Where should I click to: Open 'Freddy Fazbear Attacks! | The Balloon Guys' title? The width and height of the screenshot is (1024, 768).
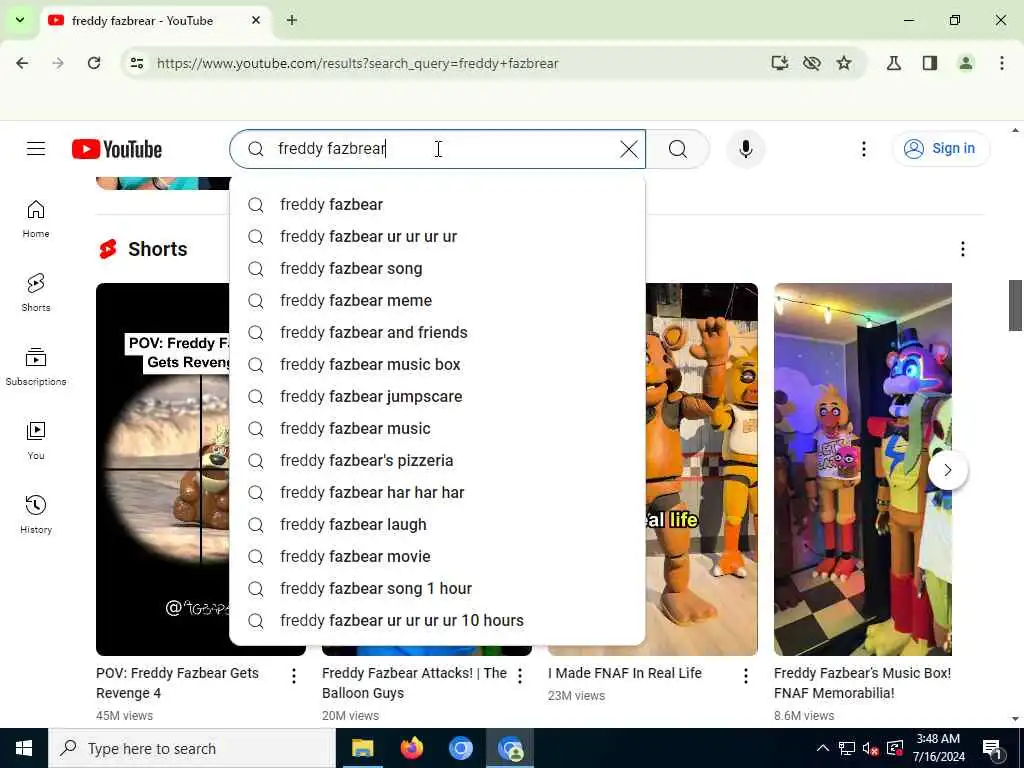[414, 683]
